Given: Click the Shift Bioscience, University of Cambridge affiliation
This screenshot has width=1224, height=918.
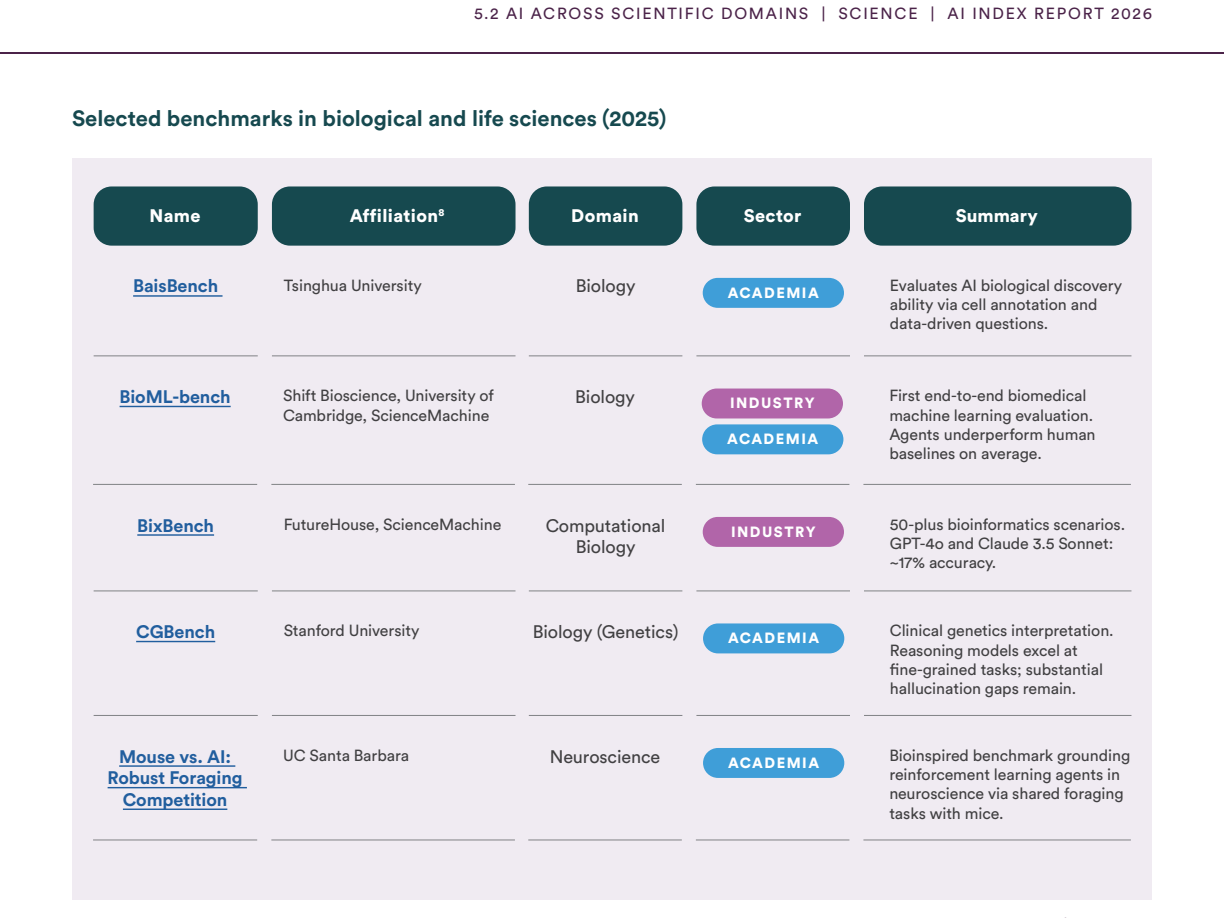Looking at the screenshot, I should click(x=389, y=406).
